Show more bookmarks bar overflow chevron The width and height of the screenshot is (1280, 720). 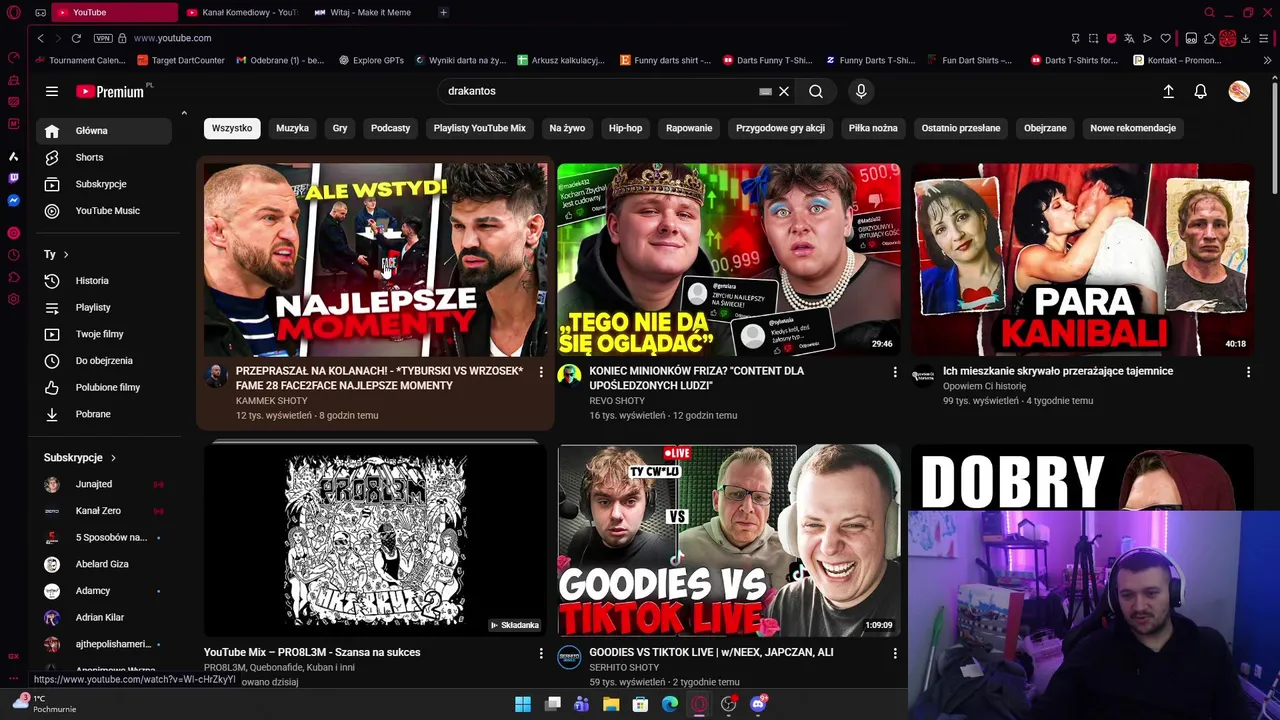(1268, 60)
